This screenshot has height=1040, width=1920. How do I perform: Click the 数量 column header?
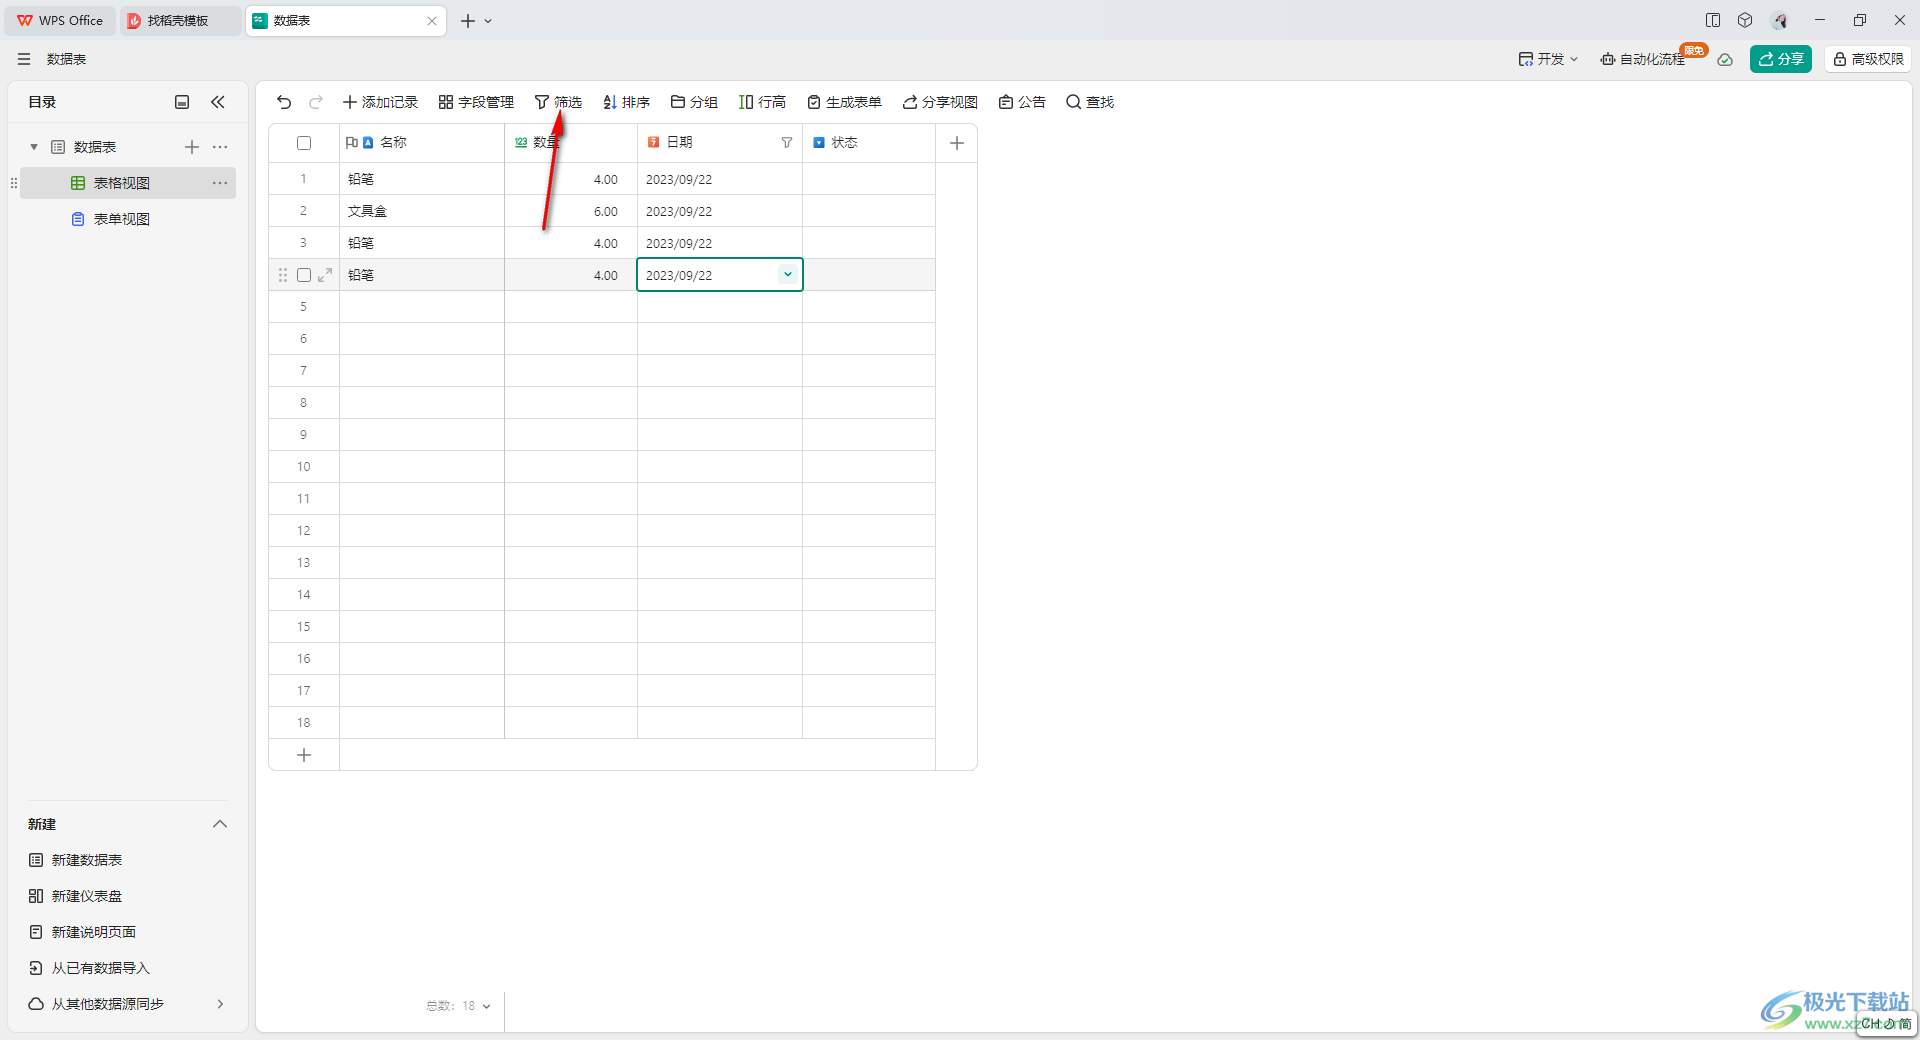[x=571, y=143]
